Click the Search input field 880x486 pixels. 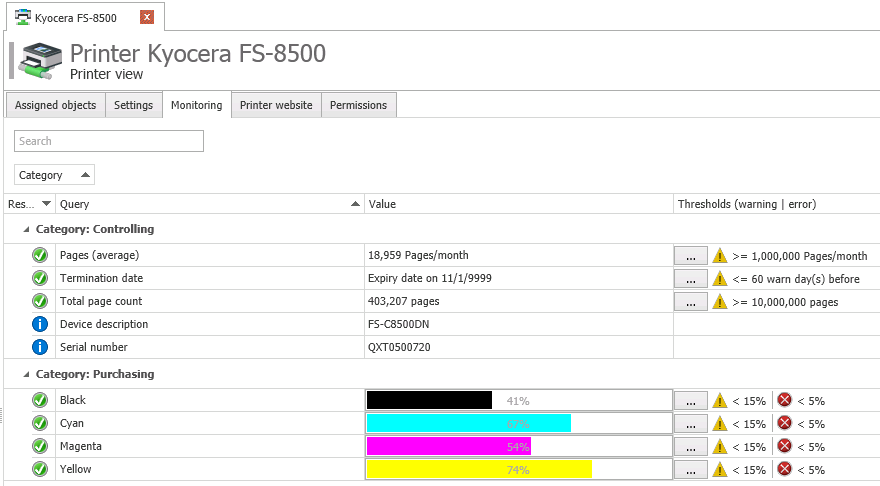(109, 141)
